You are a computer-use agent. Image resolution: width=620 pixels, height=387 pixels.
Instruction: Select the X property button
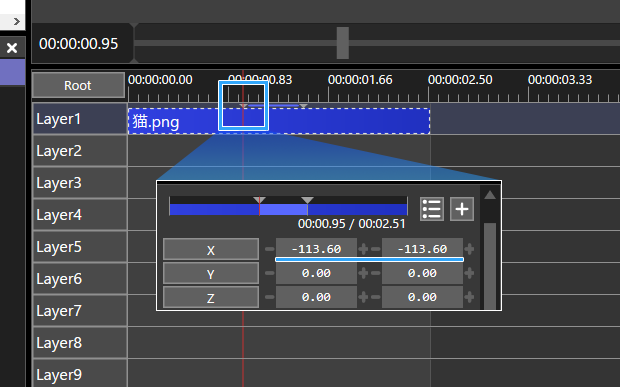pos(211,249)
